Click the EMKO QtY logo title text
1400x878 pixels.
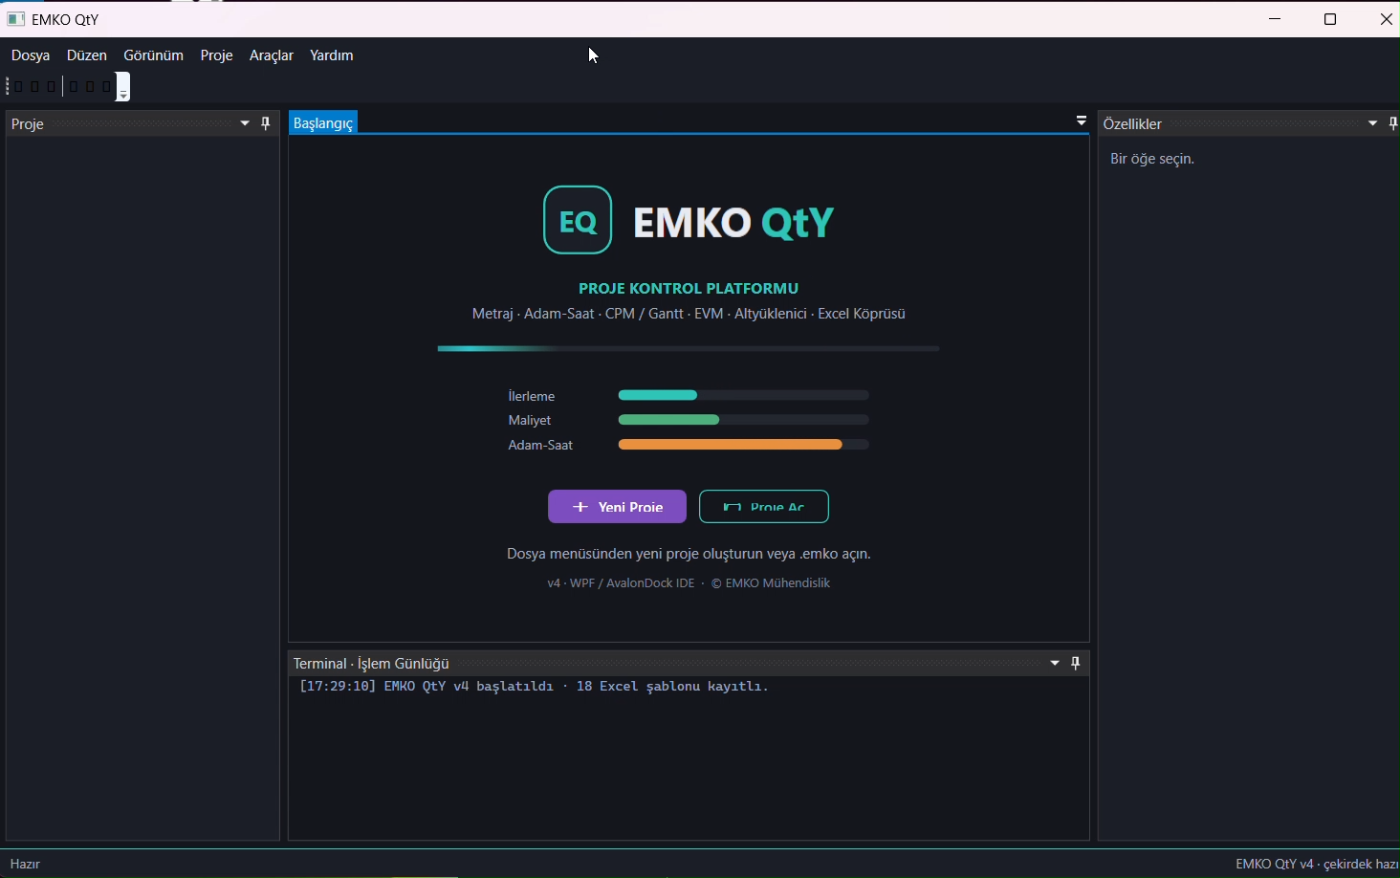[733, 222]
